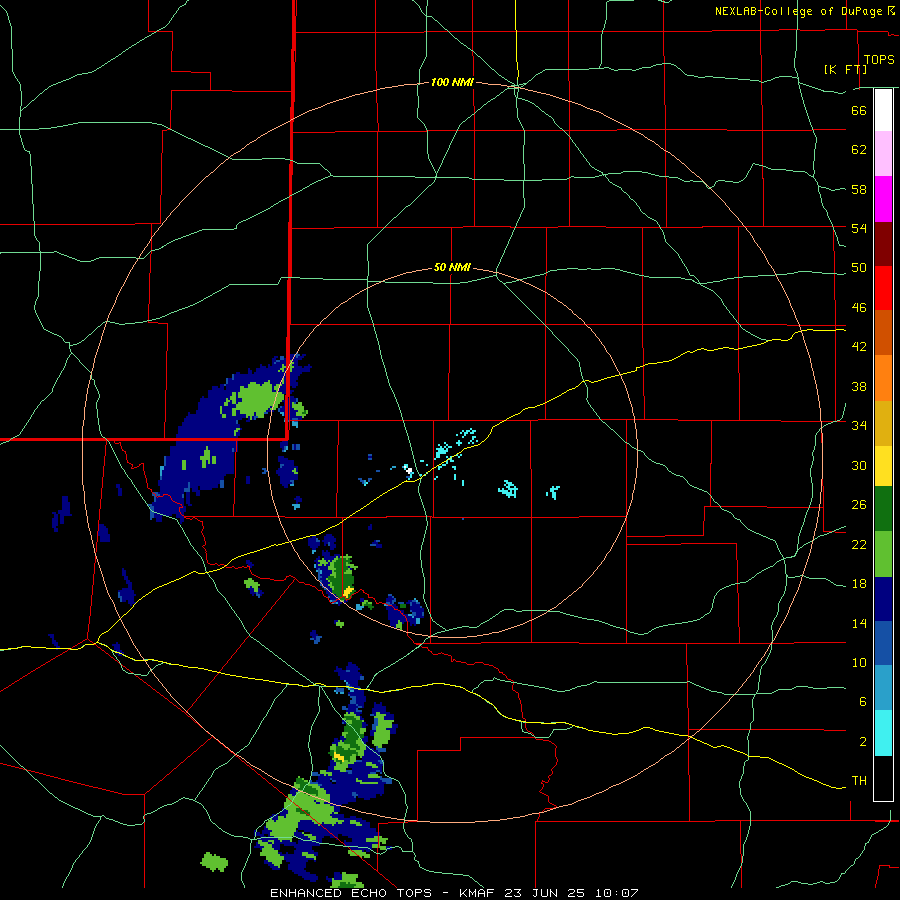Screen dimensions: 900x900
Task: Click the cyan echo cluster east of radar
Action: tap(507, 489)
